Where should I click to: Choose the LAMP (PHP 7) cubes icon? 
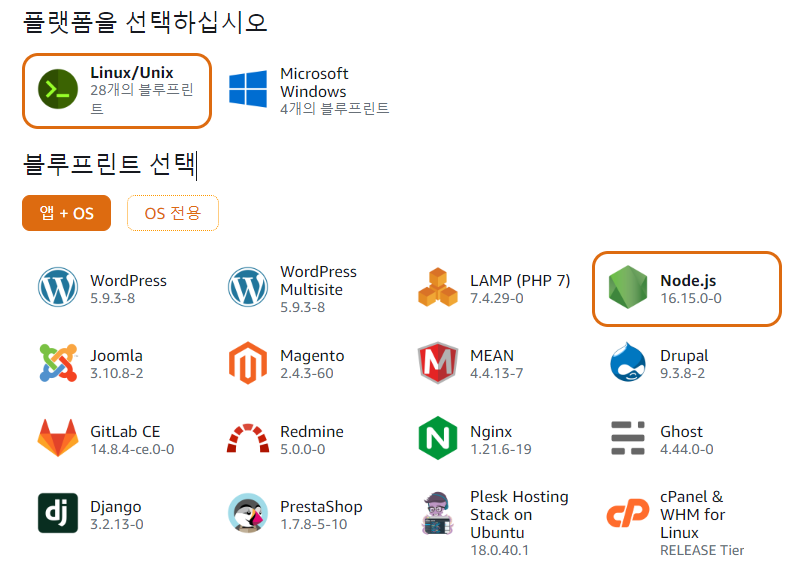(x=438, y=287)
